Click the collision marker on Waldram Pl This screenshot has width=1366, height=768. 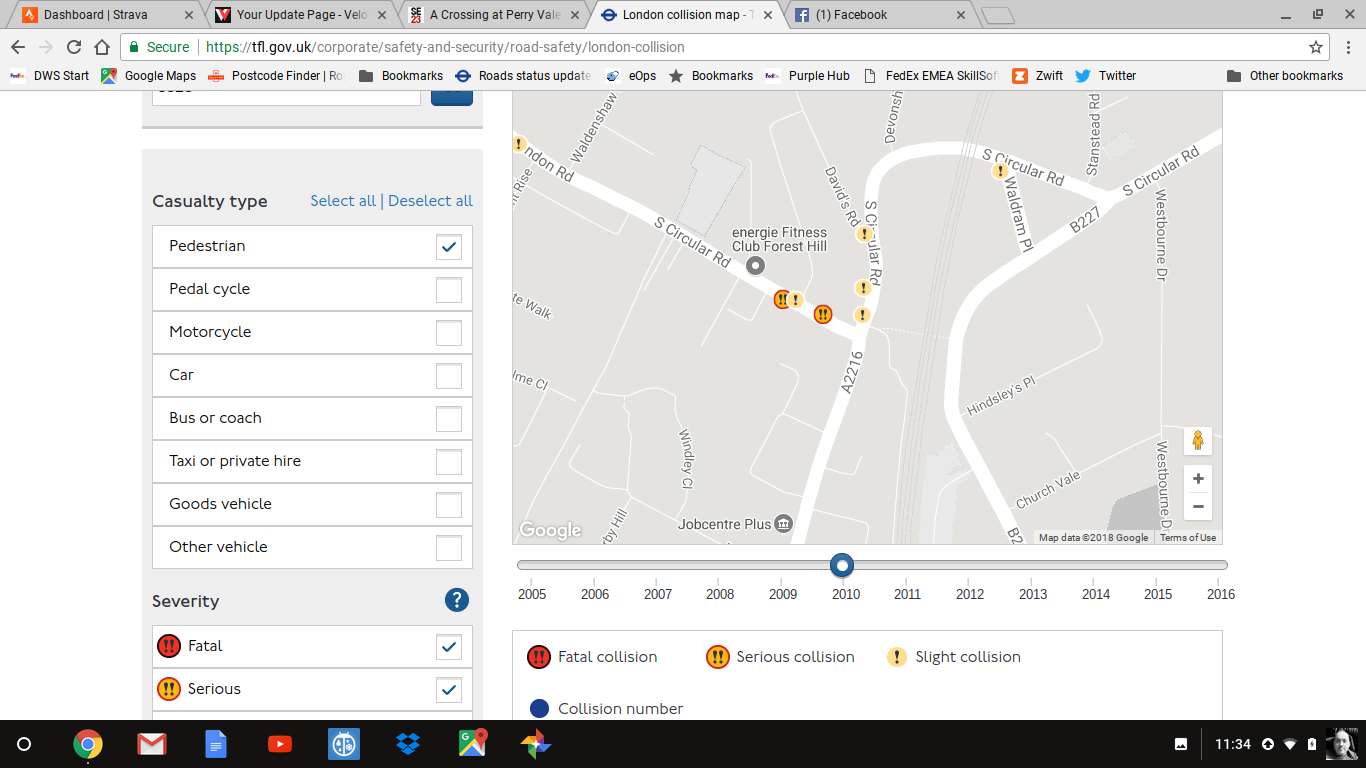click(999, 171)
